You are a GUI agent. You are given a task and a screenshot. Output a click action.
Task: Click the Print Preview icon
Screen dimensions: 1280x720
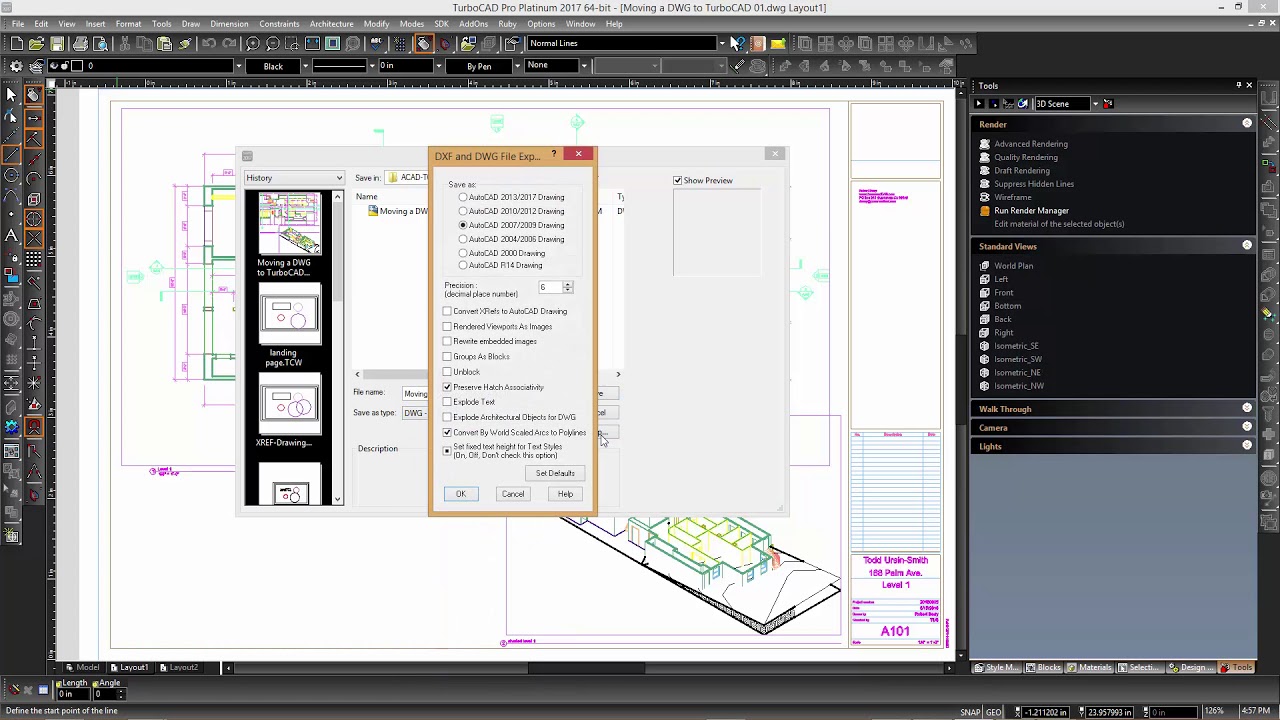coord(102,43)
